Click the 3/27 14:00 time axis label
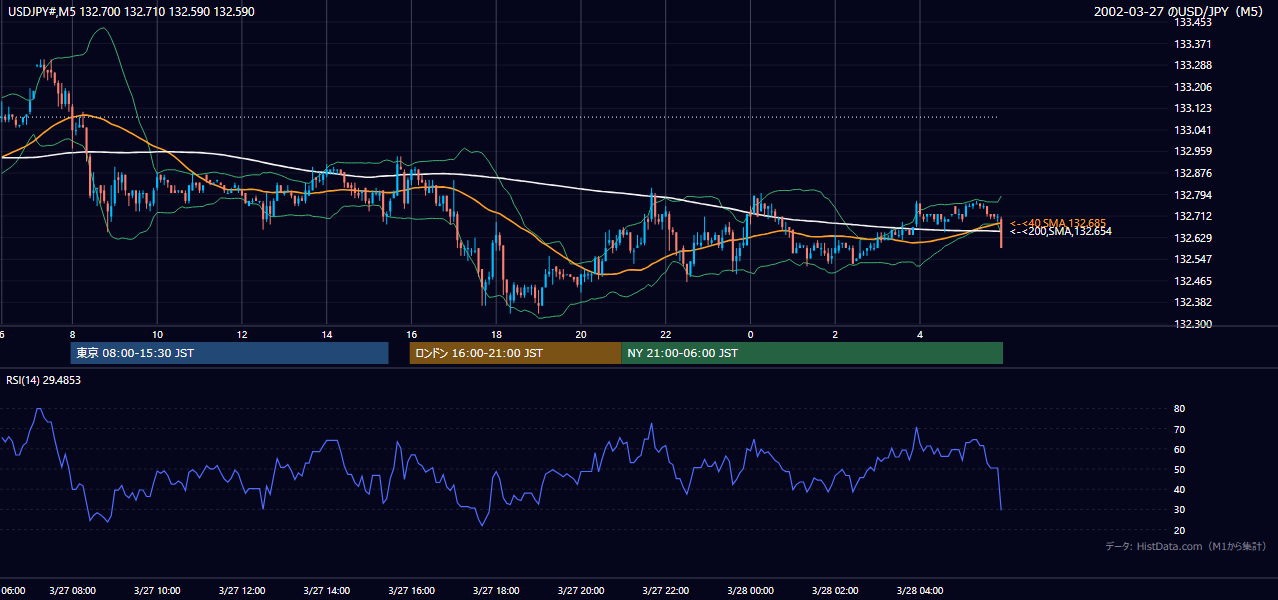This screenshot has height=600, width=1278. coord(325,591)
